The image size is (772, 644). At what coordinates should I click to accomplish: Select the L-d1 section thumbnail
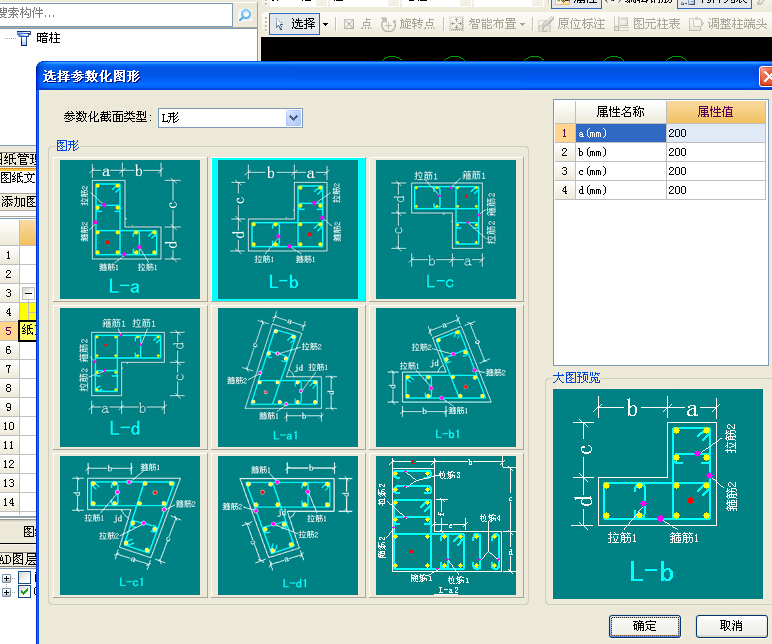[x=288, y=525]
